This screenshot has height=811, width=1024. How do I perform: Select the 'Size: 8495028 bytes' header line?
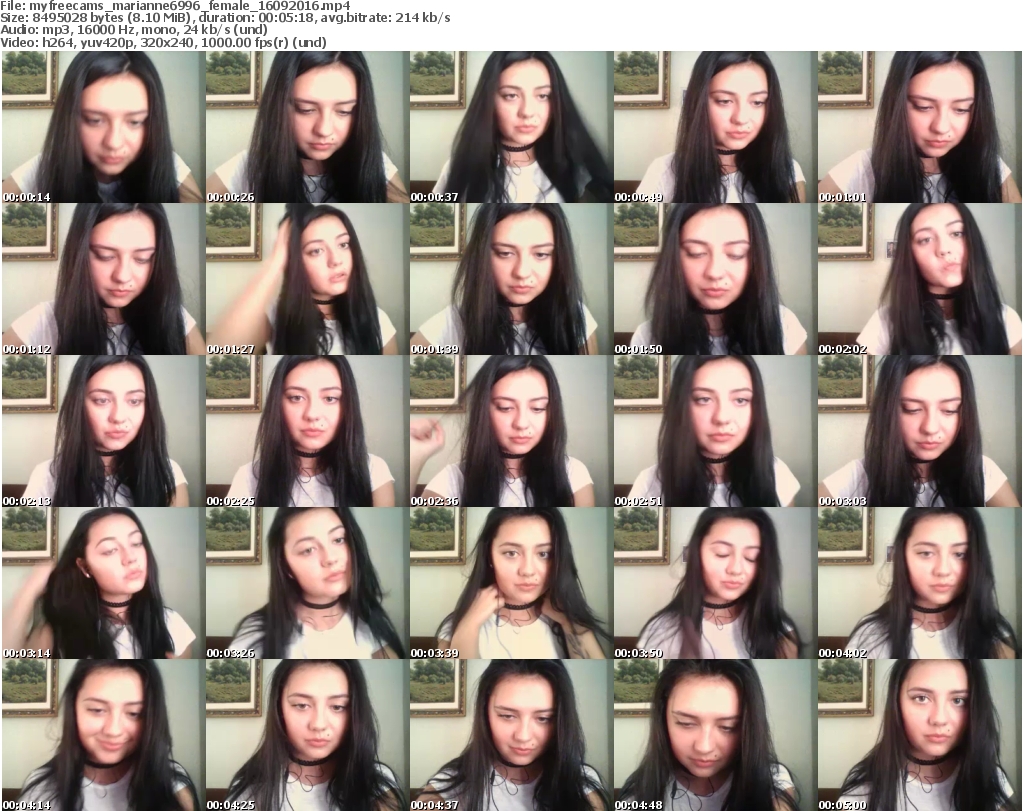[x=225, y=18]
